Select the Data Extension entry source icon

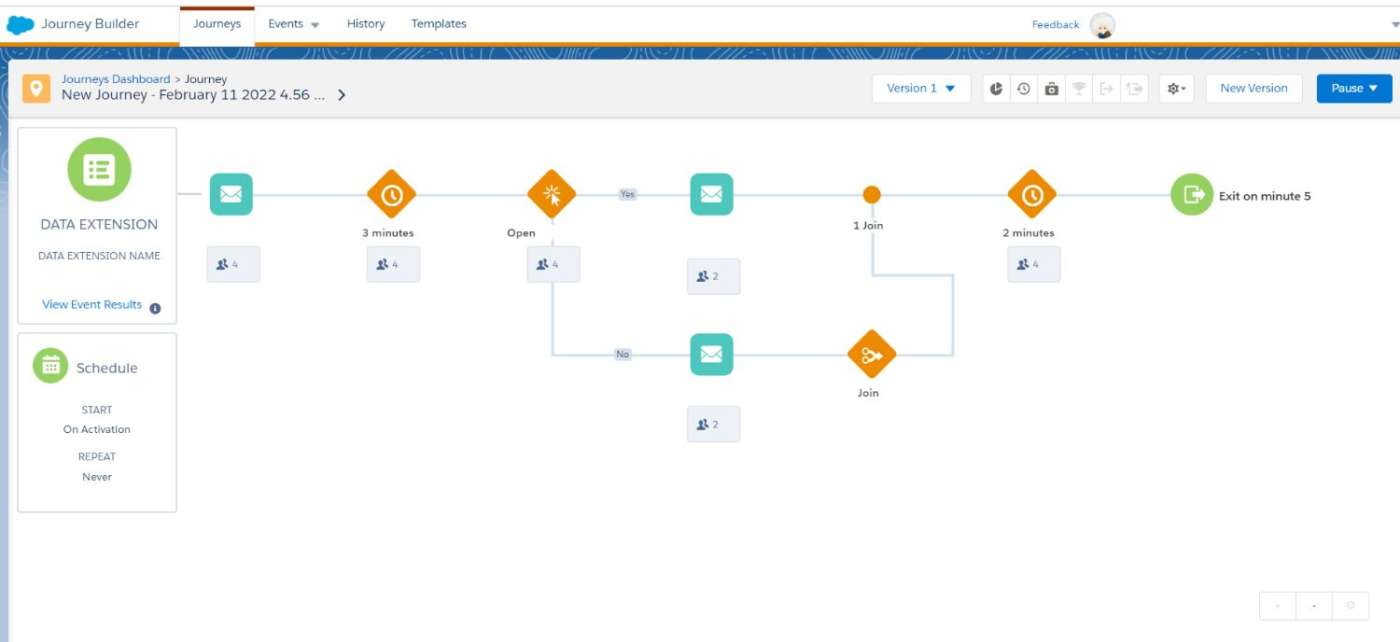coord(98,169)
